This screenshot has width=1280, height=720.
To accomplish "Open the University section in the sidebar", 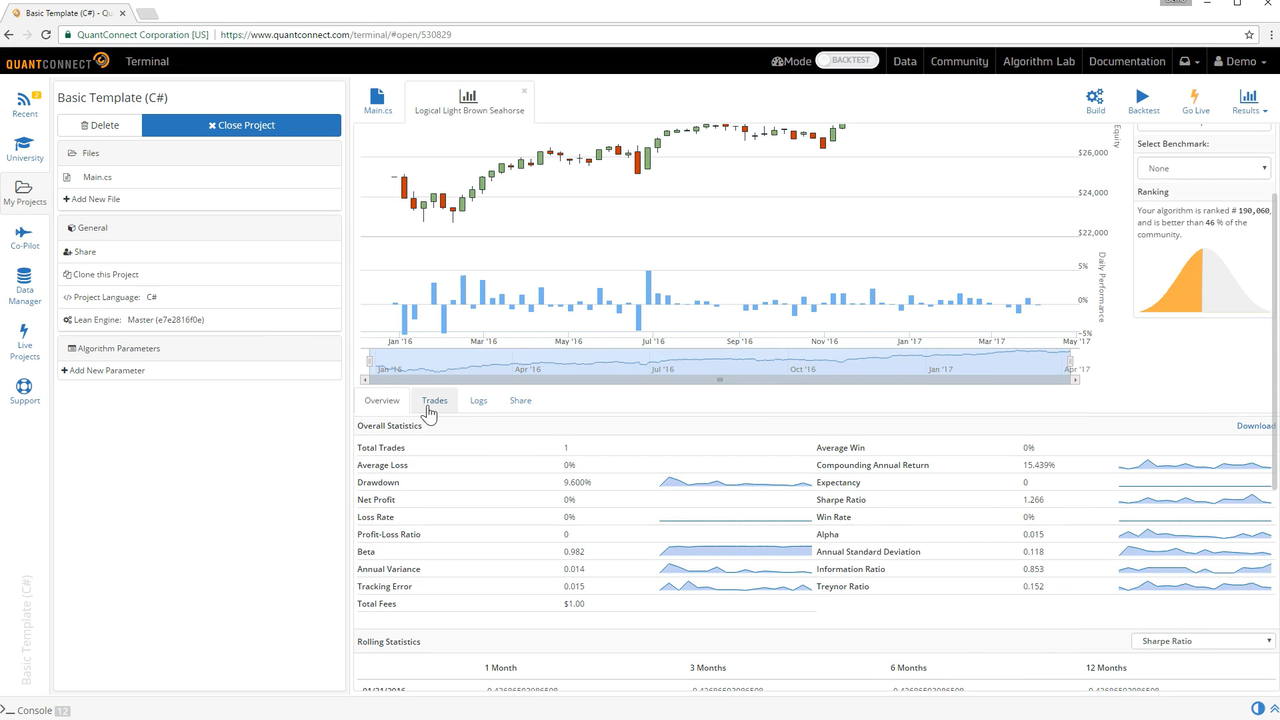I will pos(25,148).
